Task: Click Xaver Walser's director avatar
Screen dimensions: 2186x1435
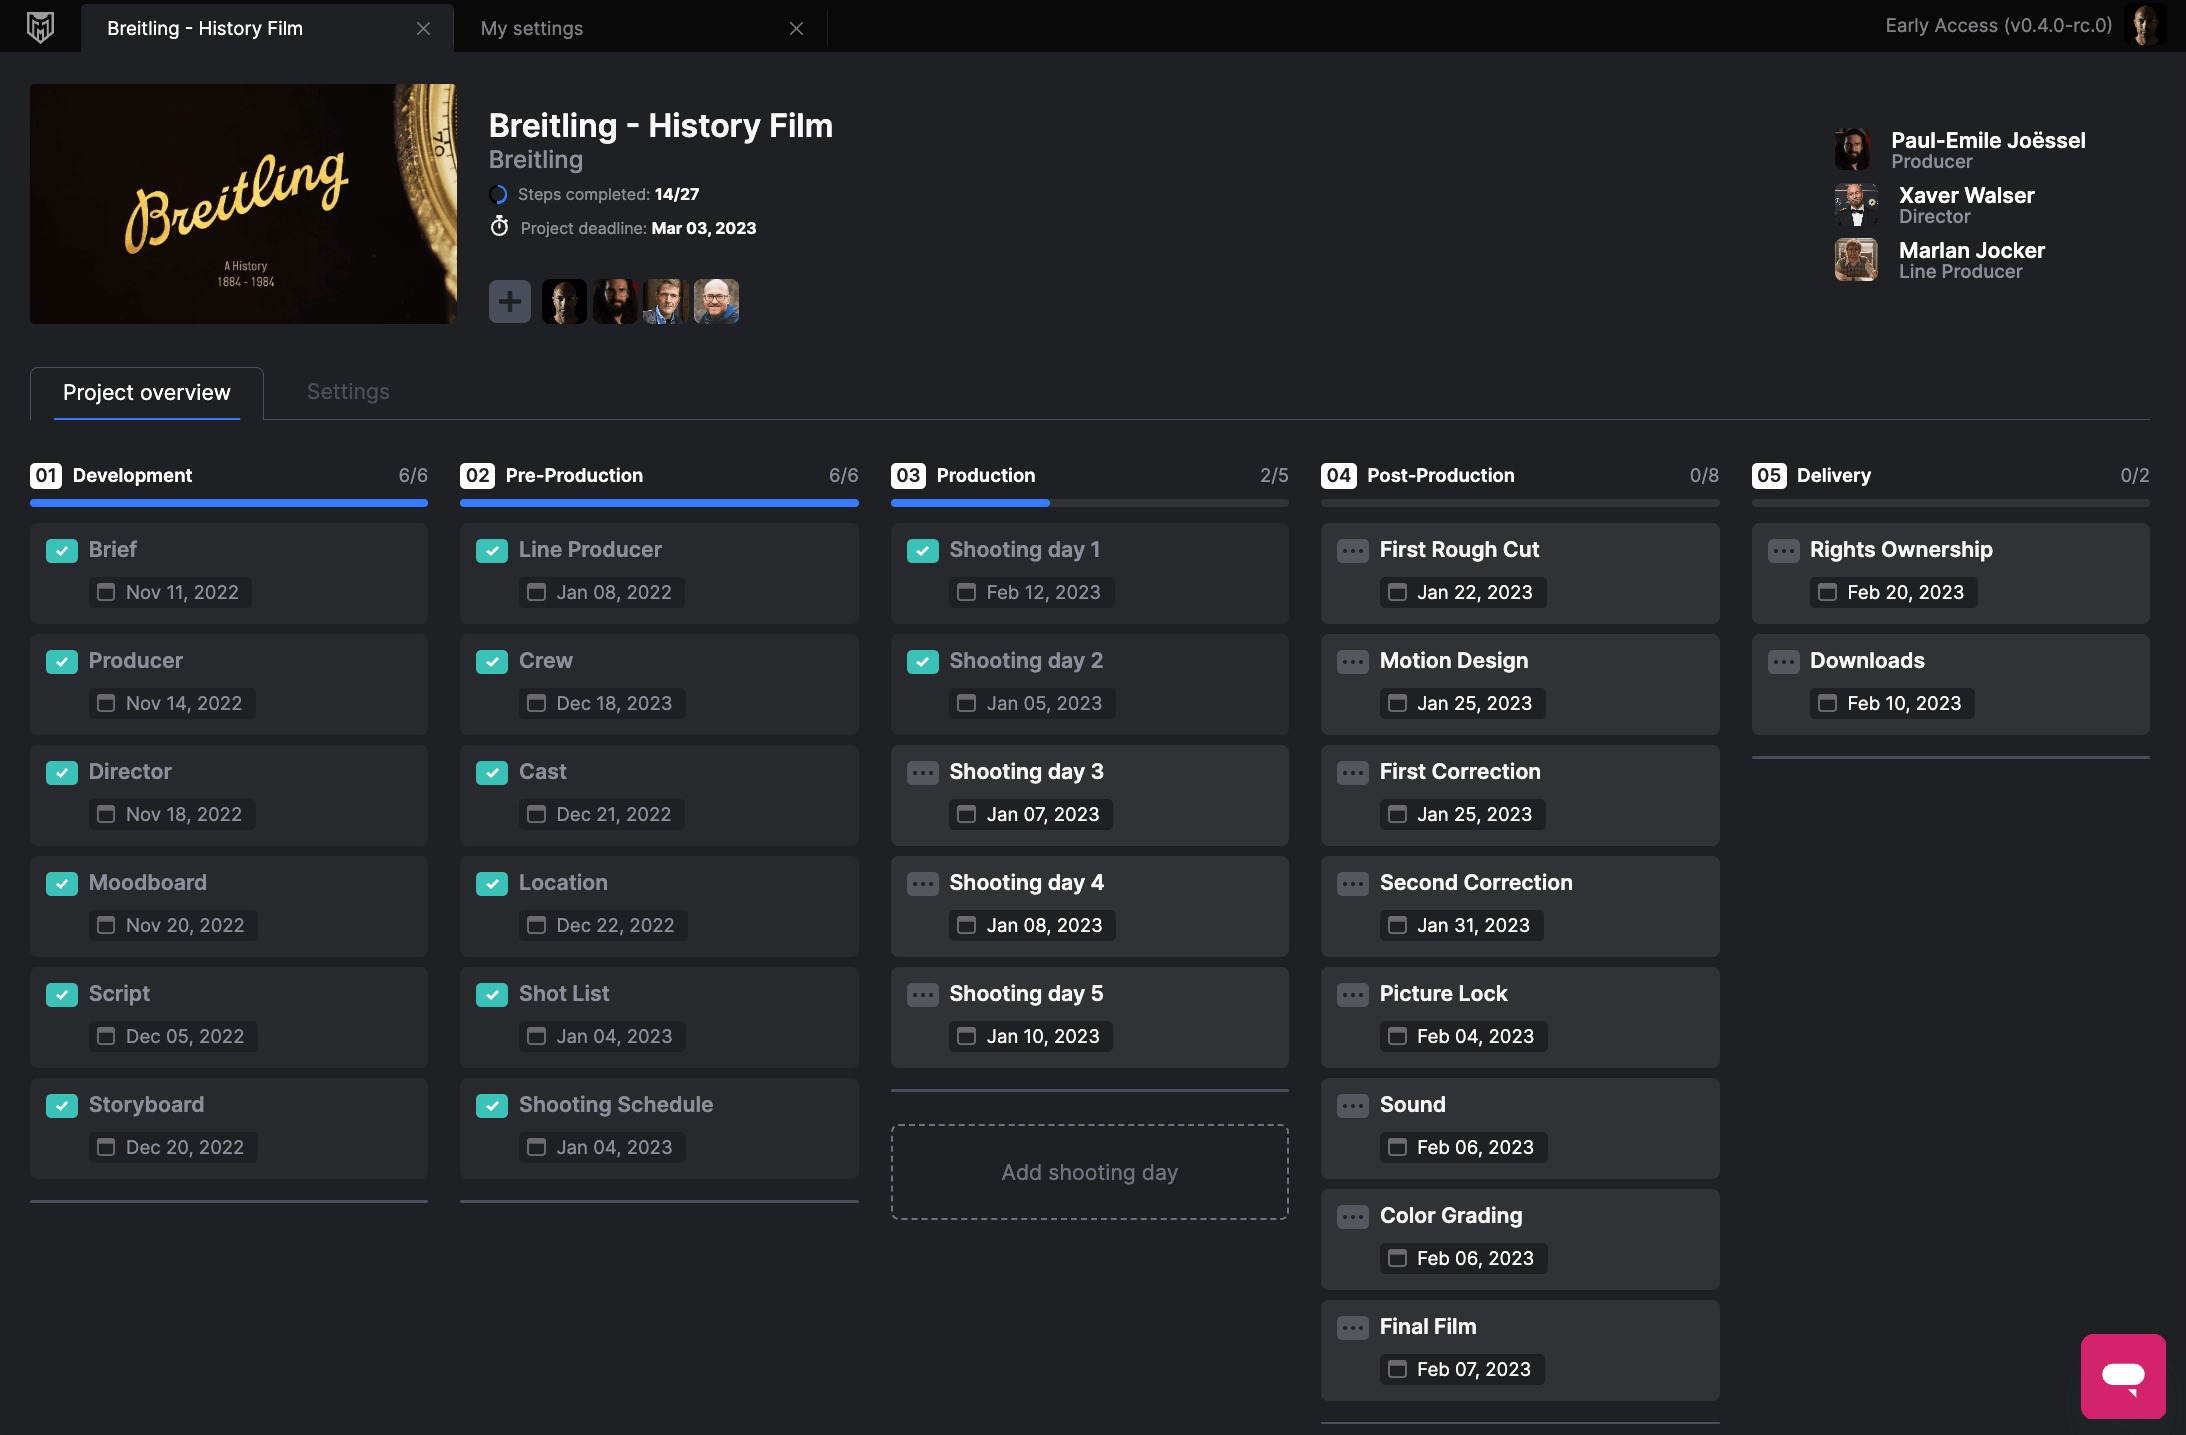Action: [x=1856, y=205]
